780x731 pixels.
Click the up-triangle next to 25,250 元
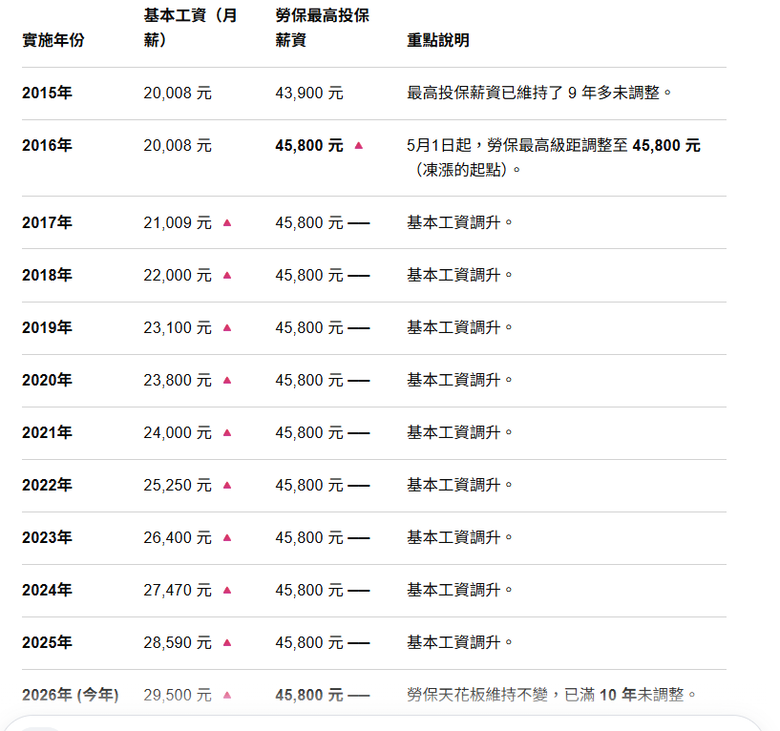(227, 485)
